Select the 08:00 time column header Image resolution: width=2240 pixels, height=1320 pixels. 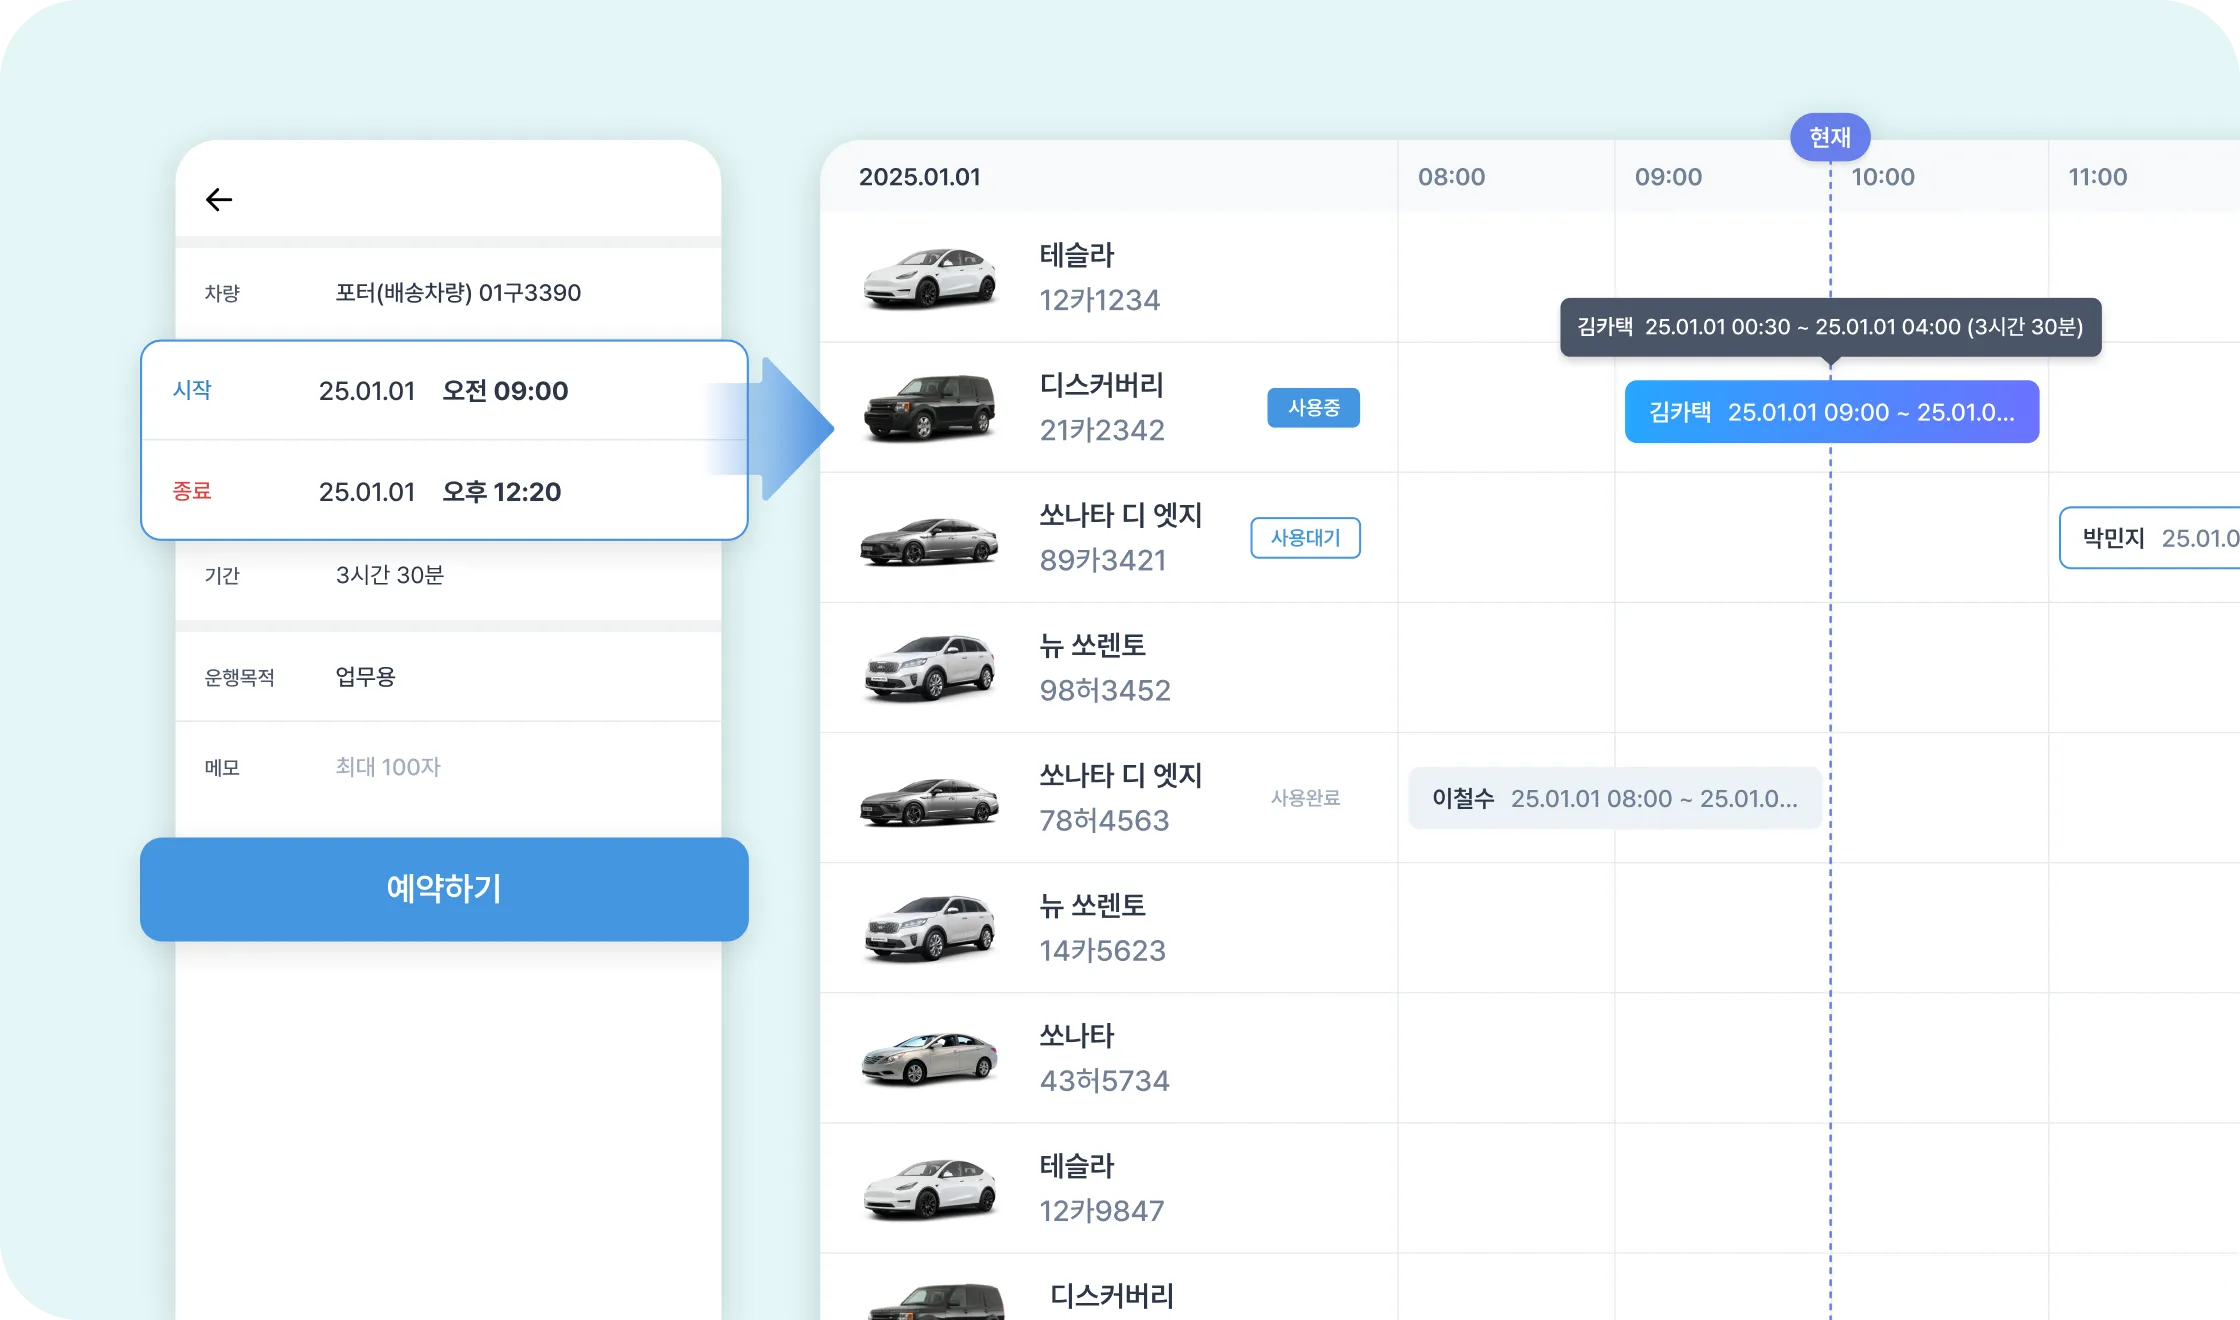tap(1451, 177)
